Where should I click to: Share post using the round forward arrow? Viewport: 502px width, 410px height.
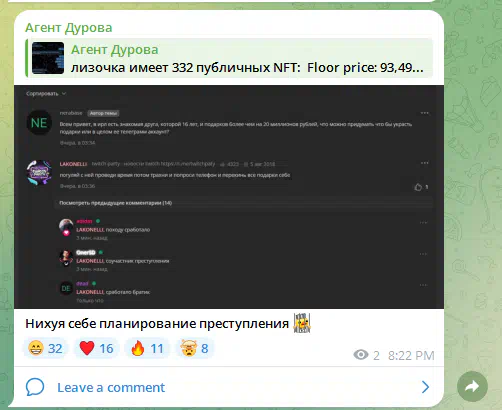(x=472, y=386)
